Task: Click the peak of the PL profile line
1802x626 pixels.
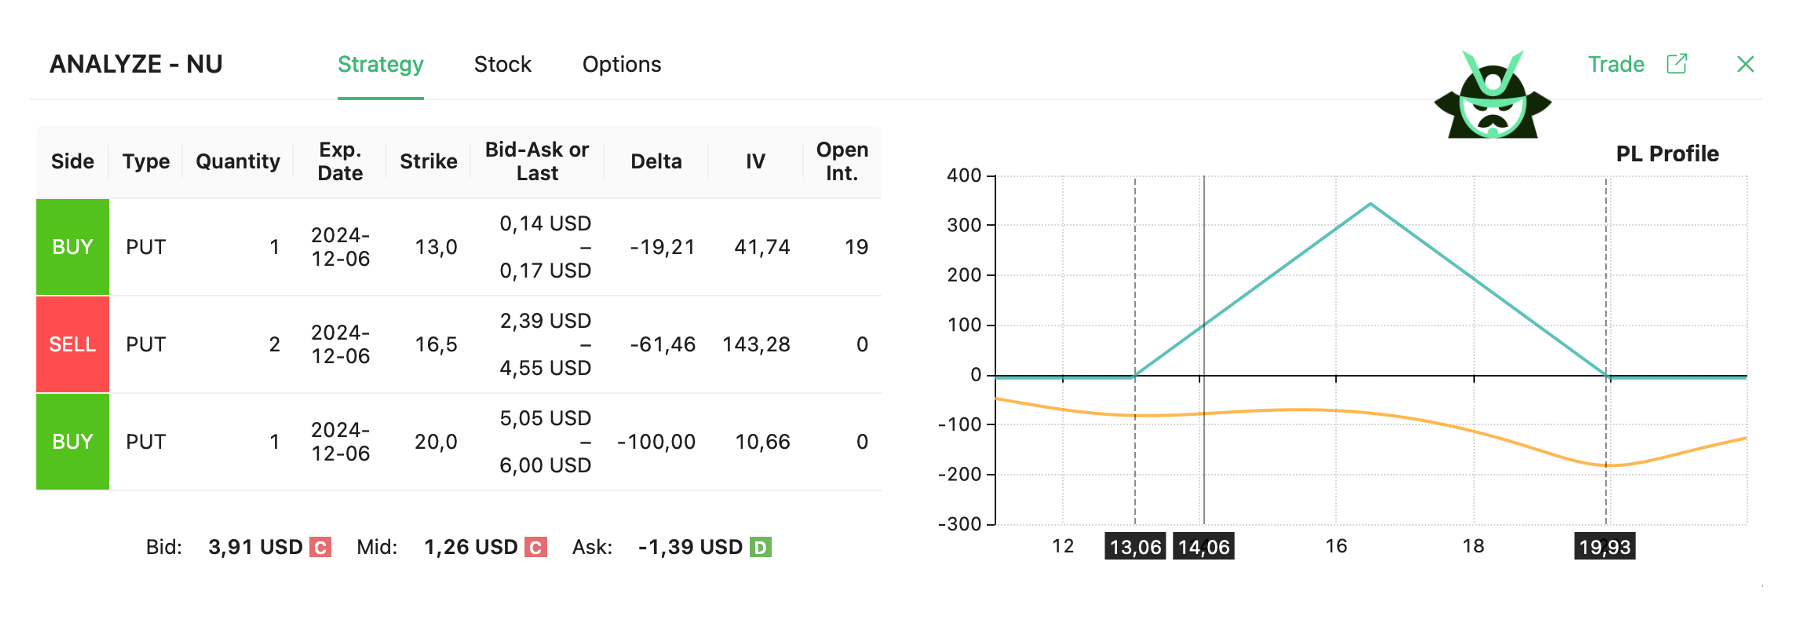Action: click(1370, 204)
